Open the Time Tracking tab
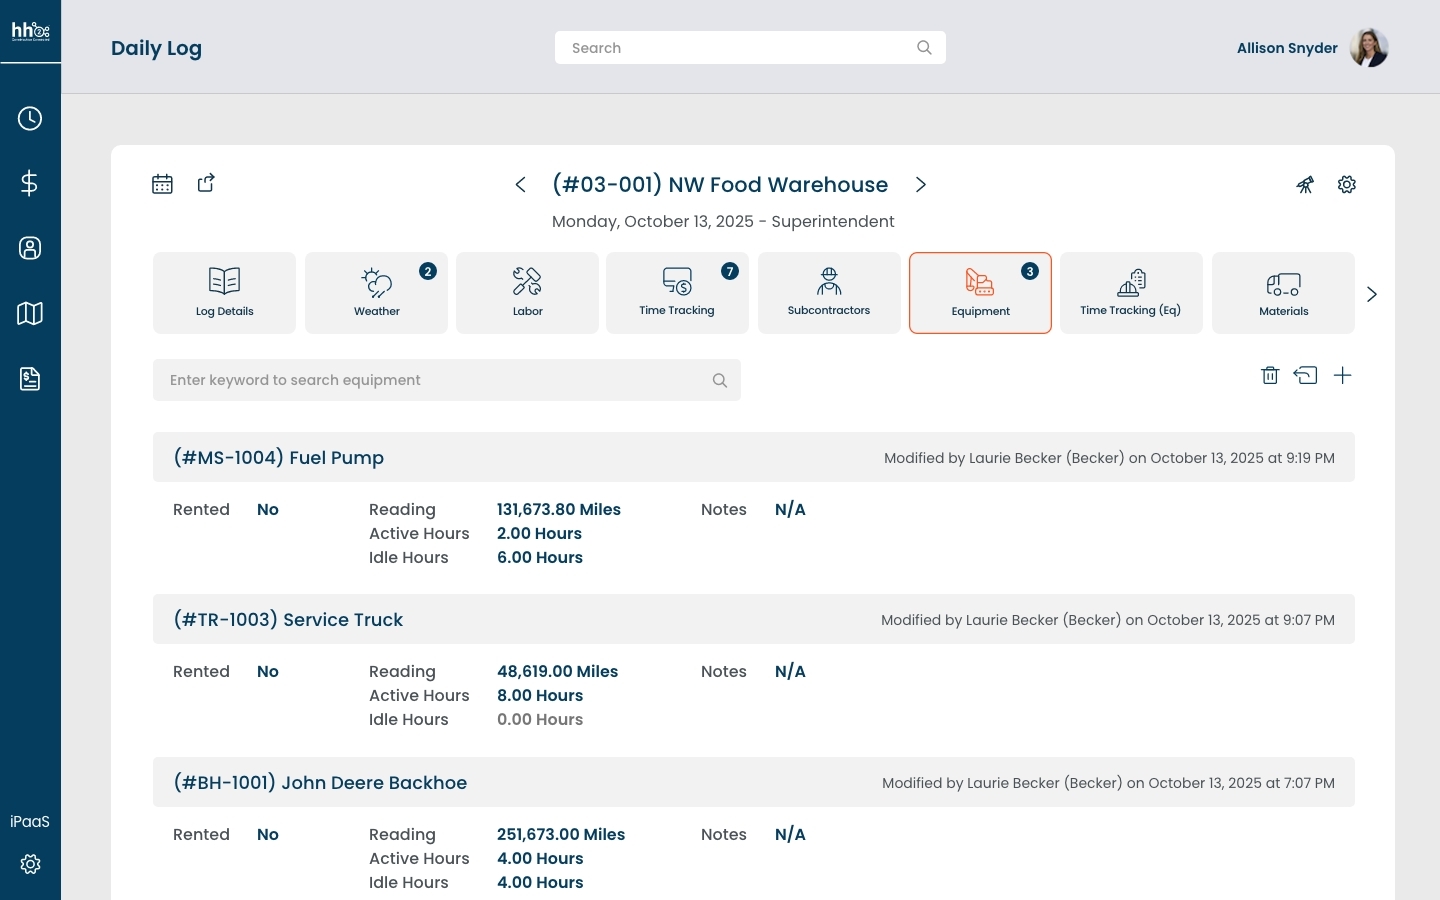Image resolution: width=1440 pixels, height=900 pixels. [x=677, y=293]
